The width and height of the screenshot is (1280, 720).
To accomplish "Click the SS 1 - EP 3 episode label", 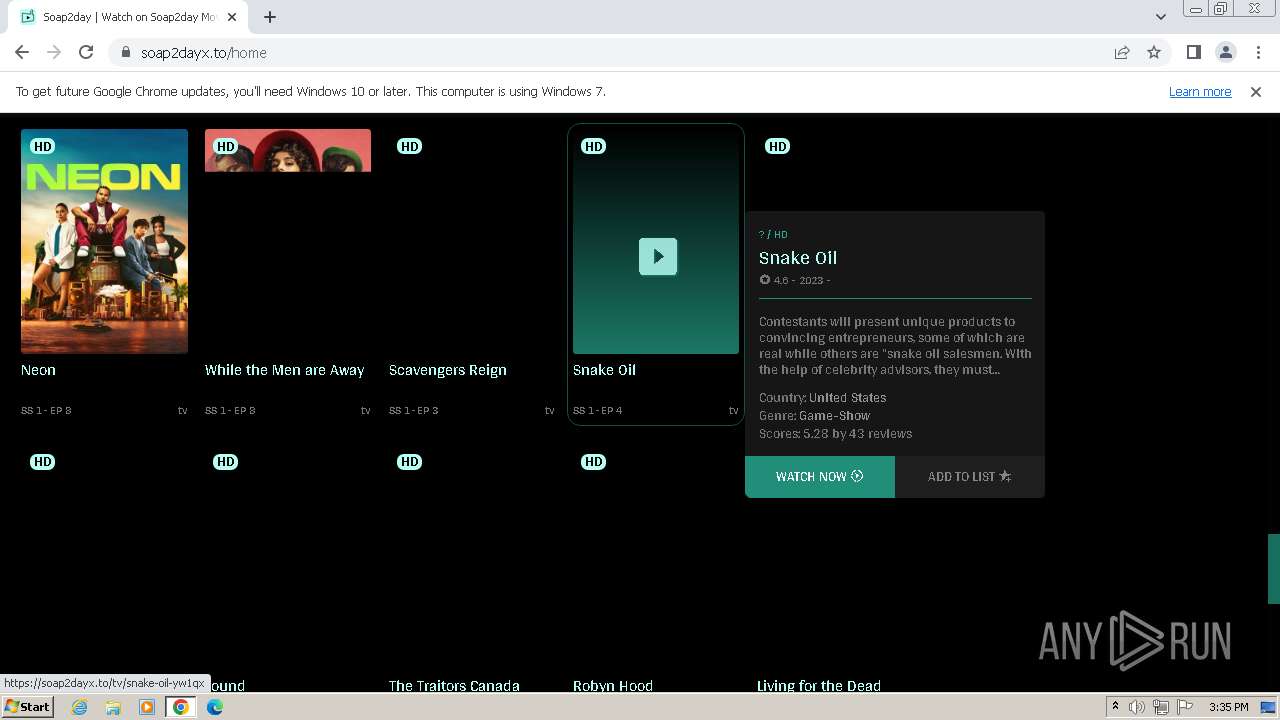I will tap(414, 411).
